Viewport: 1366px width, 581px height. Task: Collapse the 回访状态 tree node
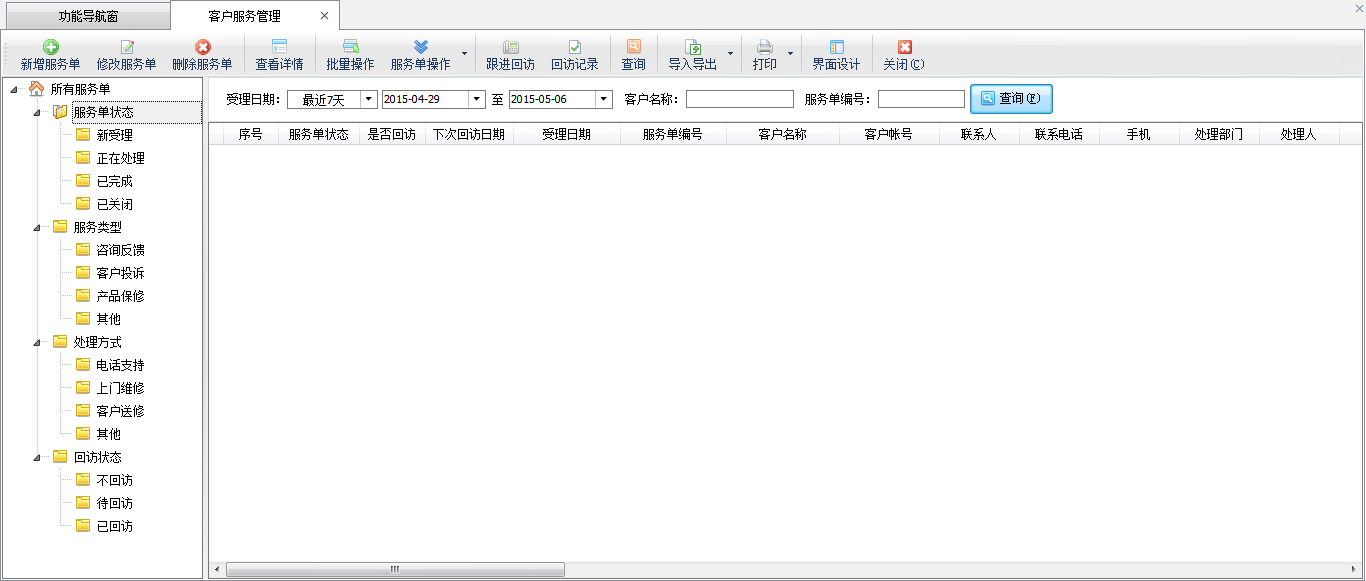pos(37,458)
